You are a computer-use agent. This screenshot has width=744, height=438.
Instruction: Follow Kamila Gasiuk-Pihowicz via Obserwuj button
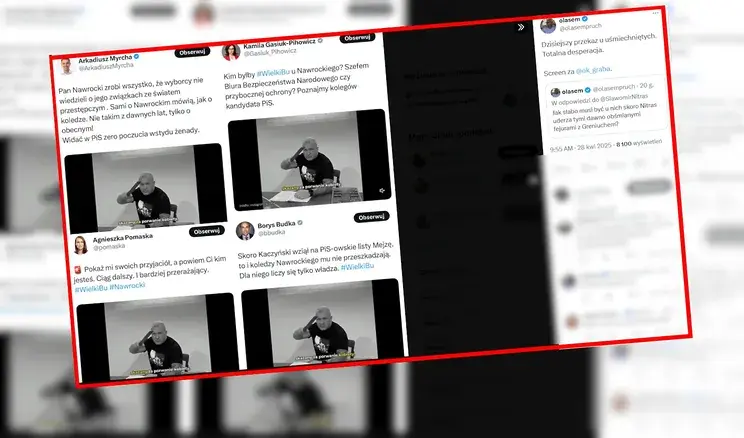[x=357, y=37]
